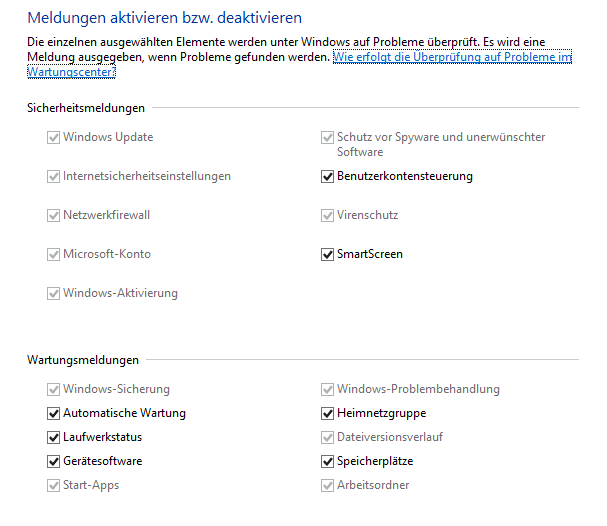Click the Windows-Aktivierung checkbox
Image resolution: width=607 pixels, height=526 pixels.
pyautogui.click(x=53, y=293)
